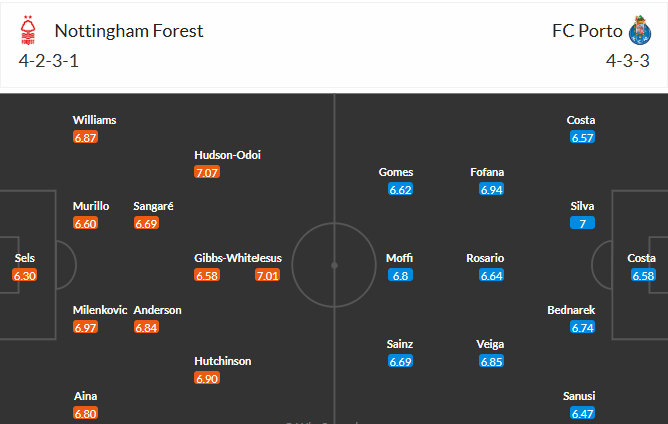Click player Murillo's name

pos(91,206)
